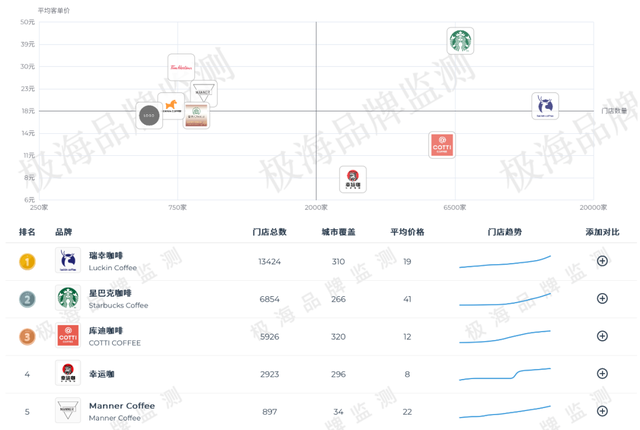640x430 pixels.
Task: Click the 18元 y-axis tick label
Action: tap(28, 111)
